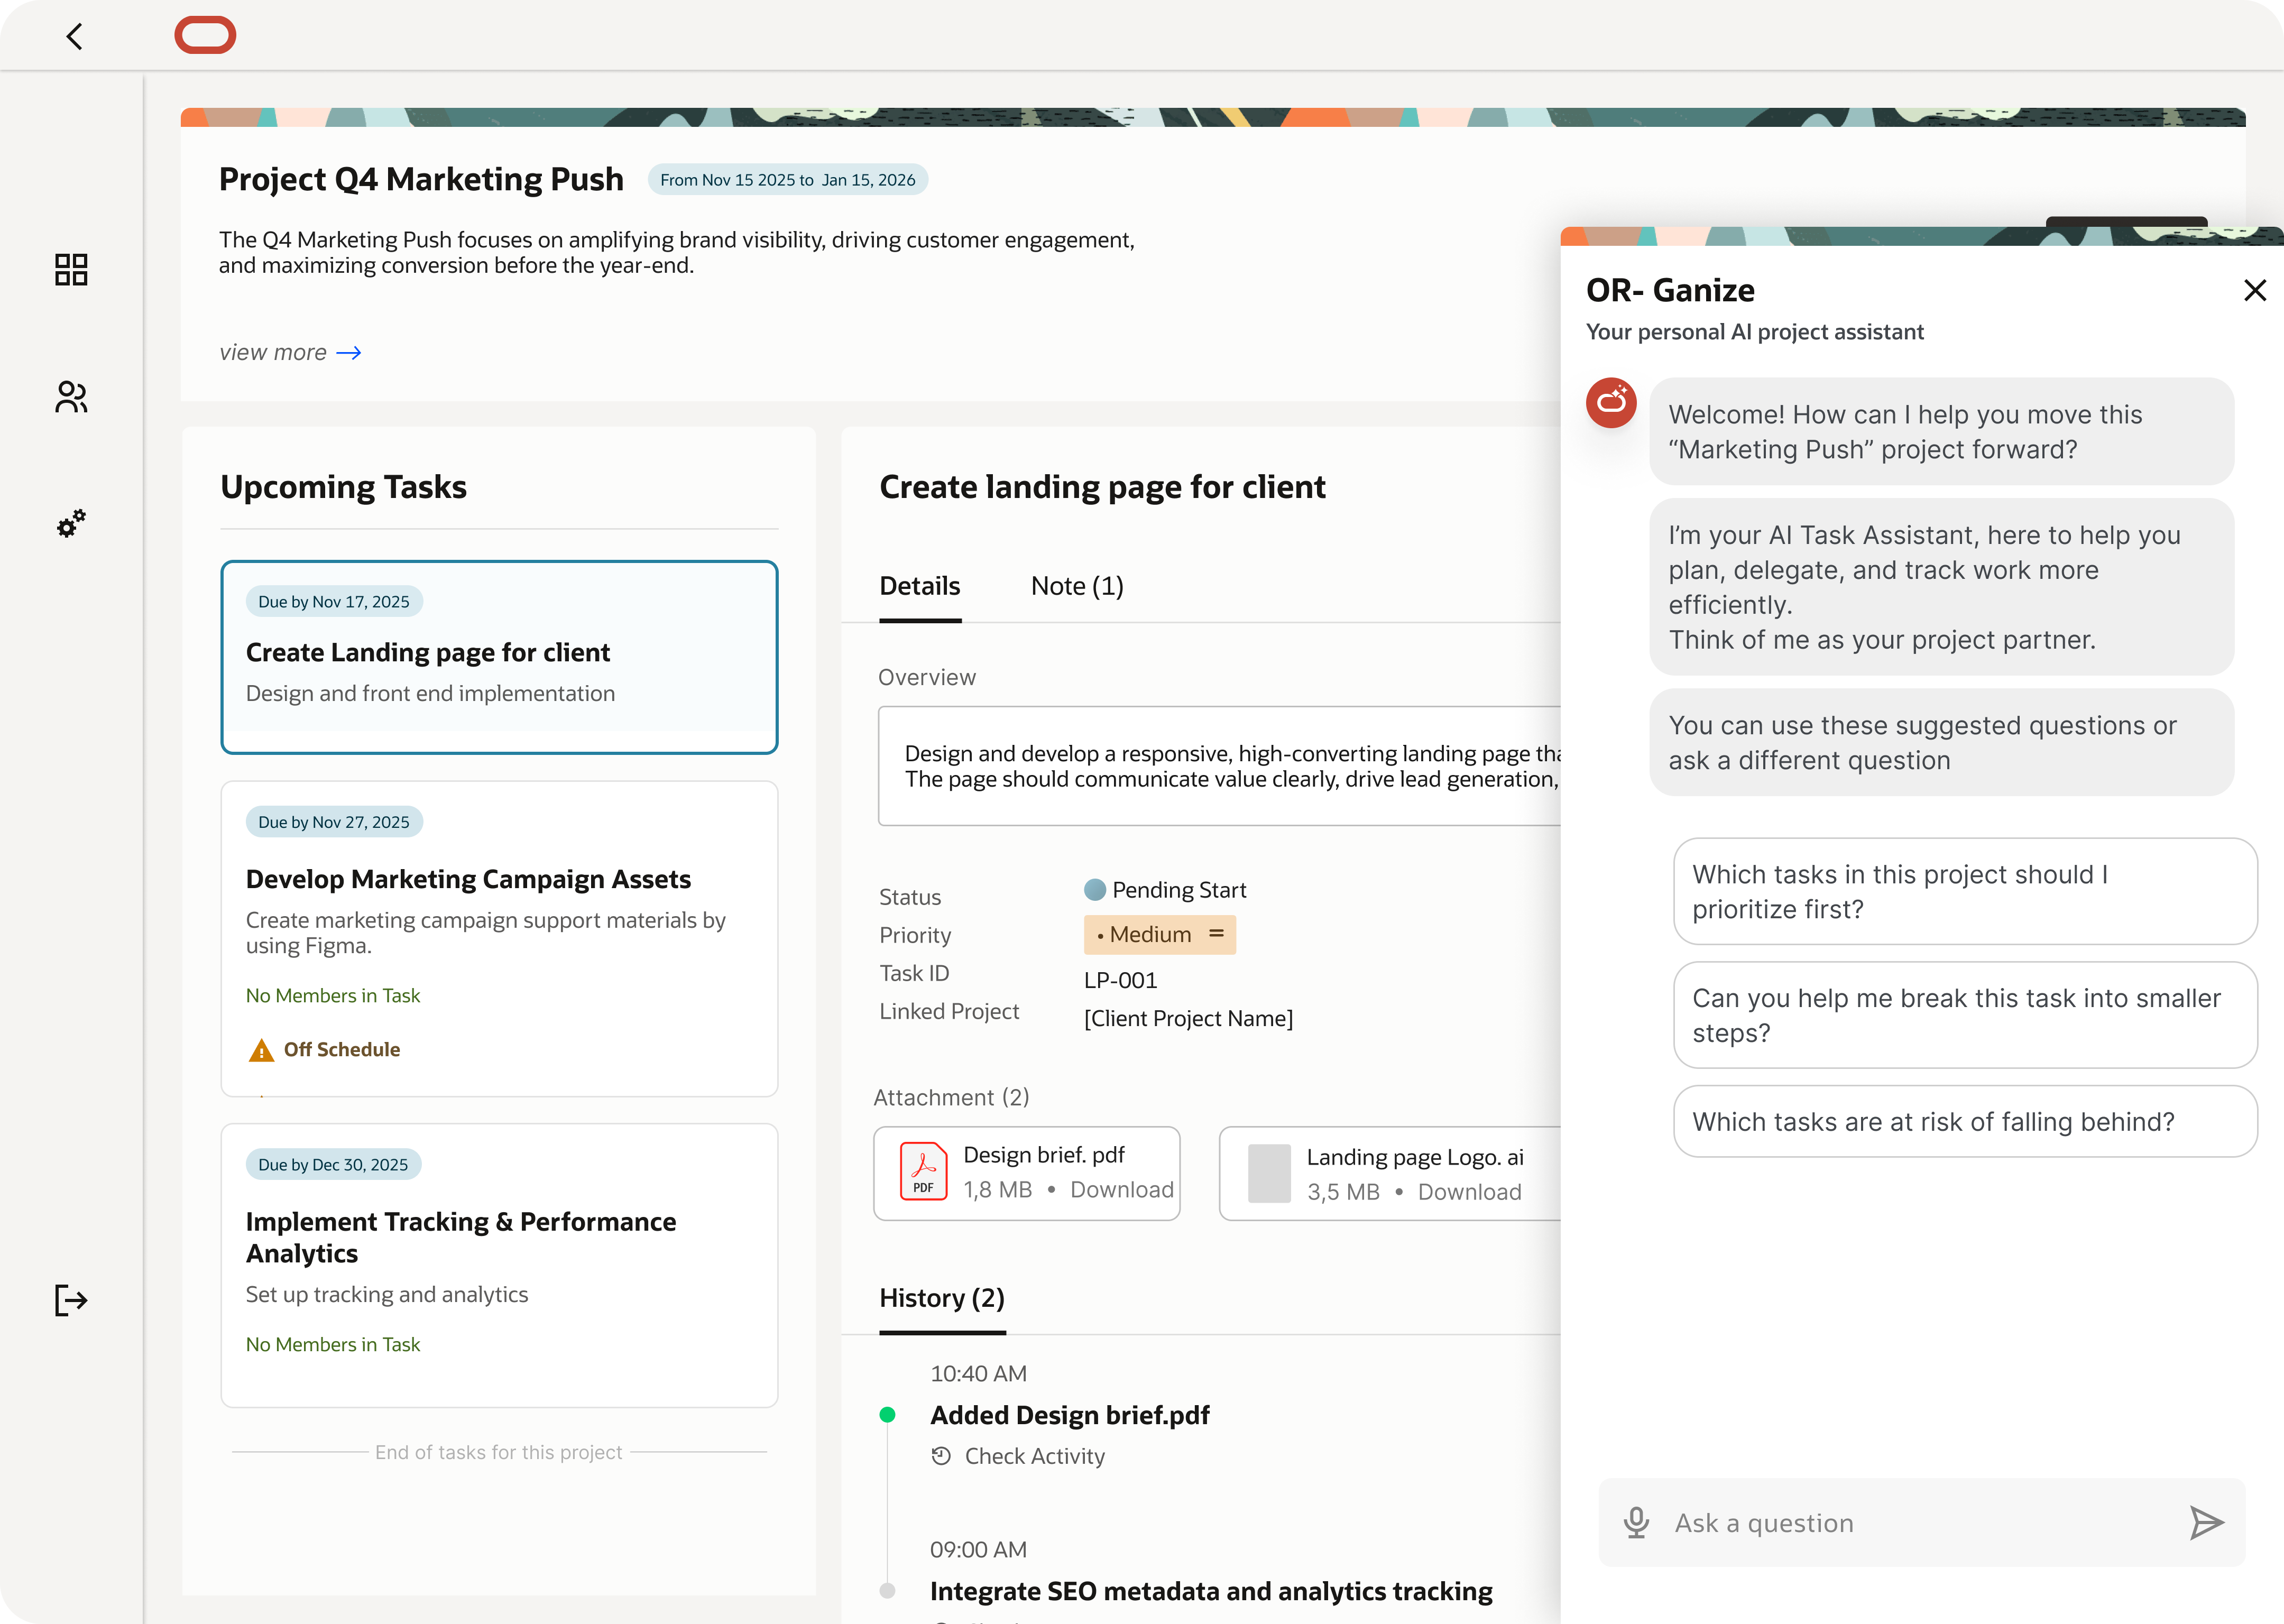The image size is (2284, 1624).
Task: Activate the microphone icon in chat input
Action: [1635, 1522]
